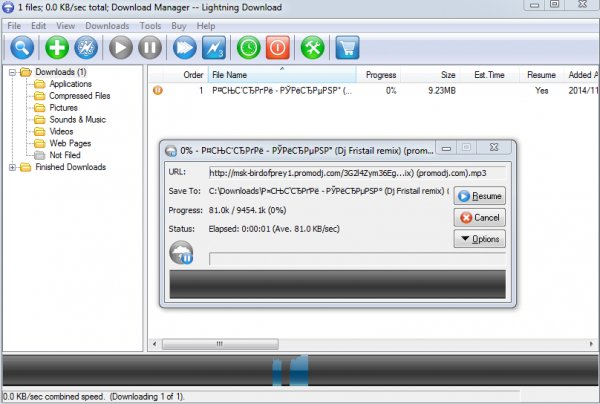Viewport: 600px width, 404px height.
Task: Collapse the Downloads (1) tree node
Action: click(x=12, y=72)
